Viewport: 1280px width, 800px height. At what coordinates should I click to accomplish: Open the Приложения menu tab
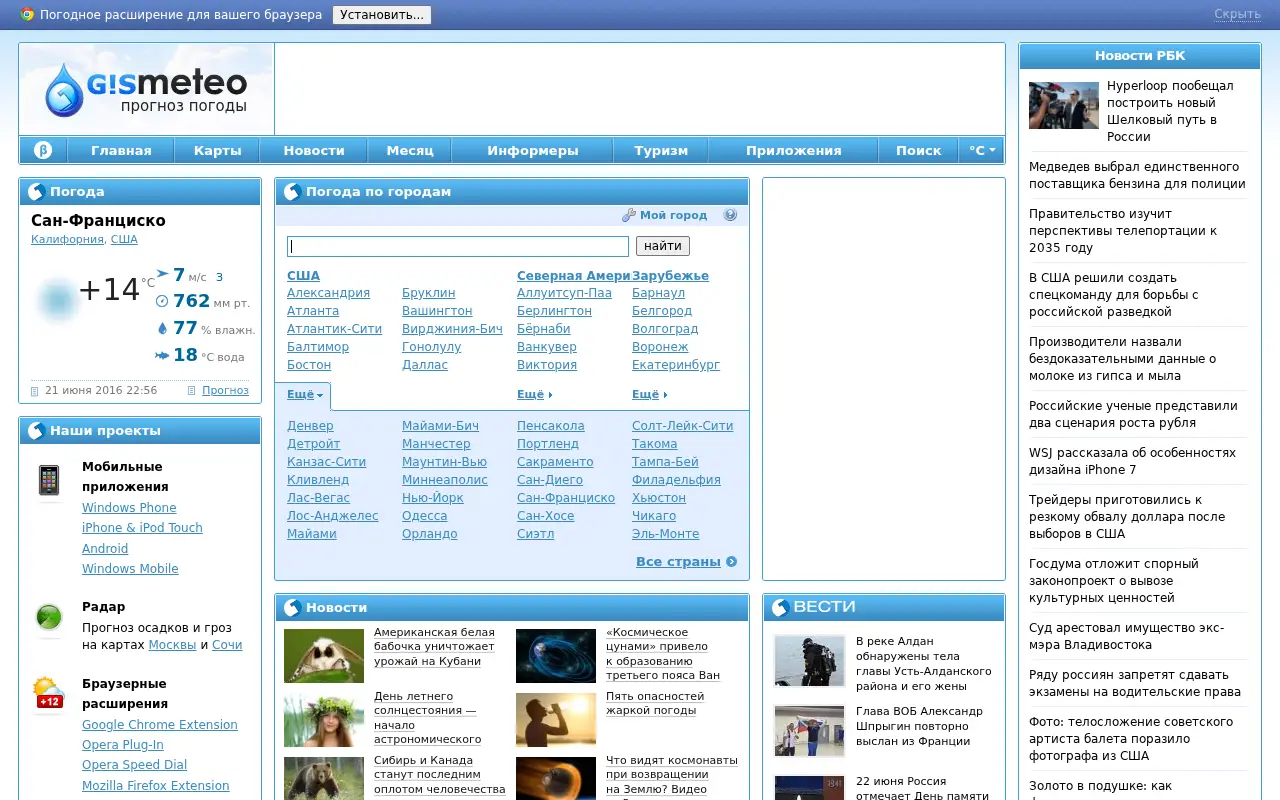click(x=794, y=151)
